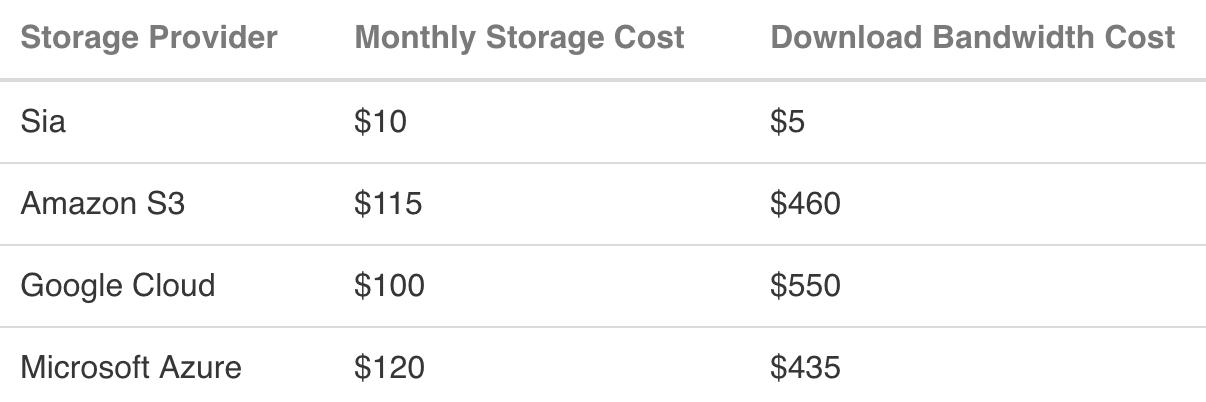Click the word Provider in the header
1206x402 pixels.
(213, 38)
